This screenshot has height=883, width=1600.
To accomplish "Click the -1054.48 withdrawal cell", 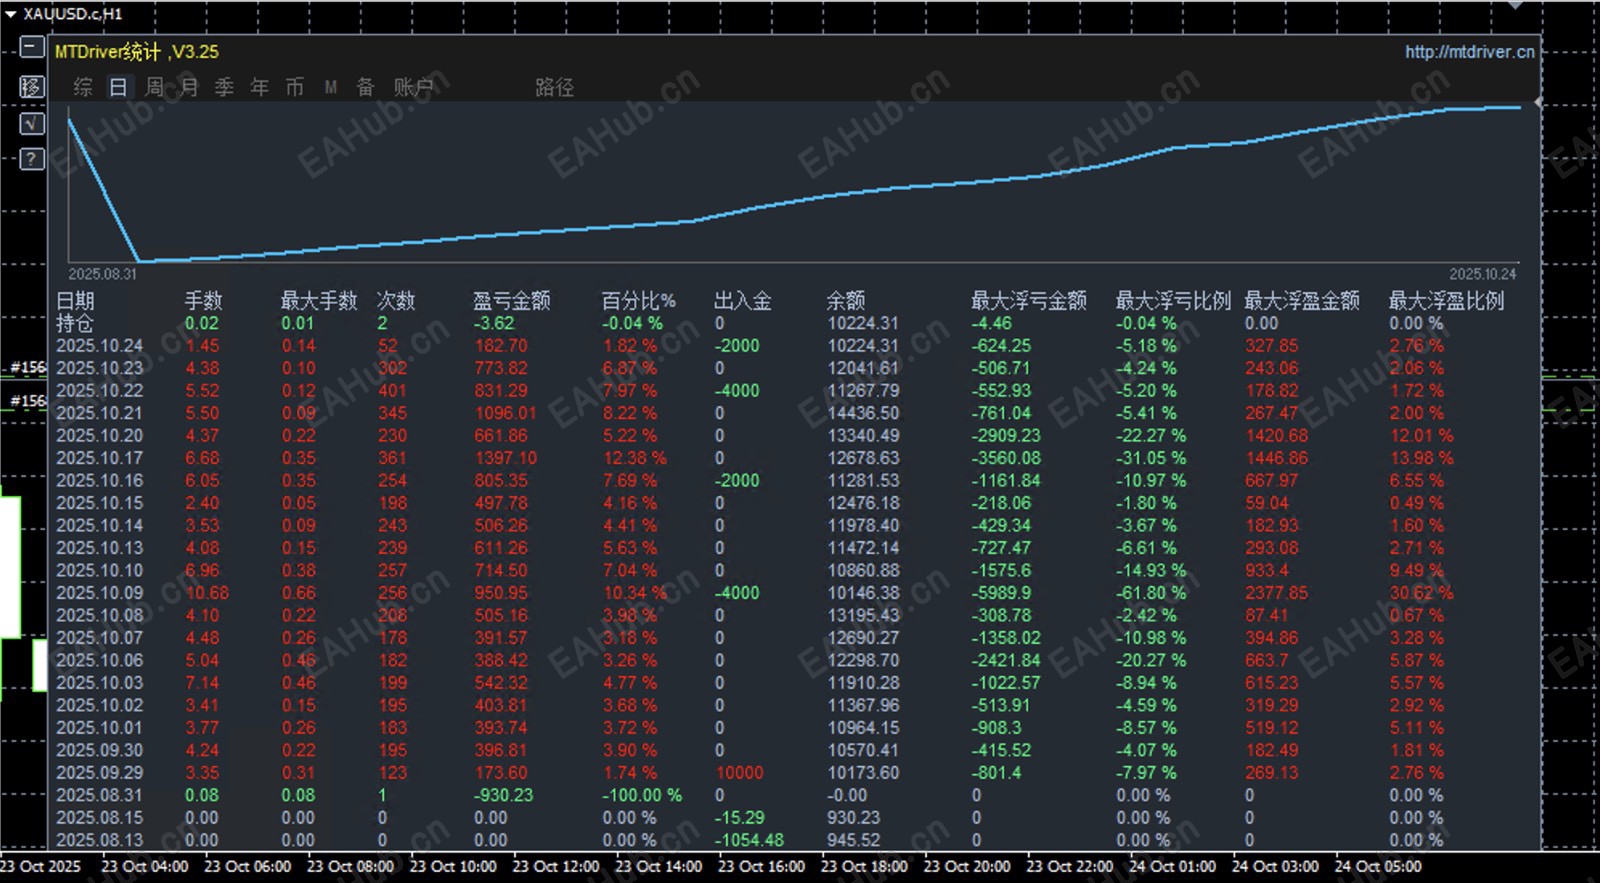I will click(749, 841).
